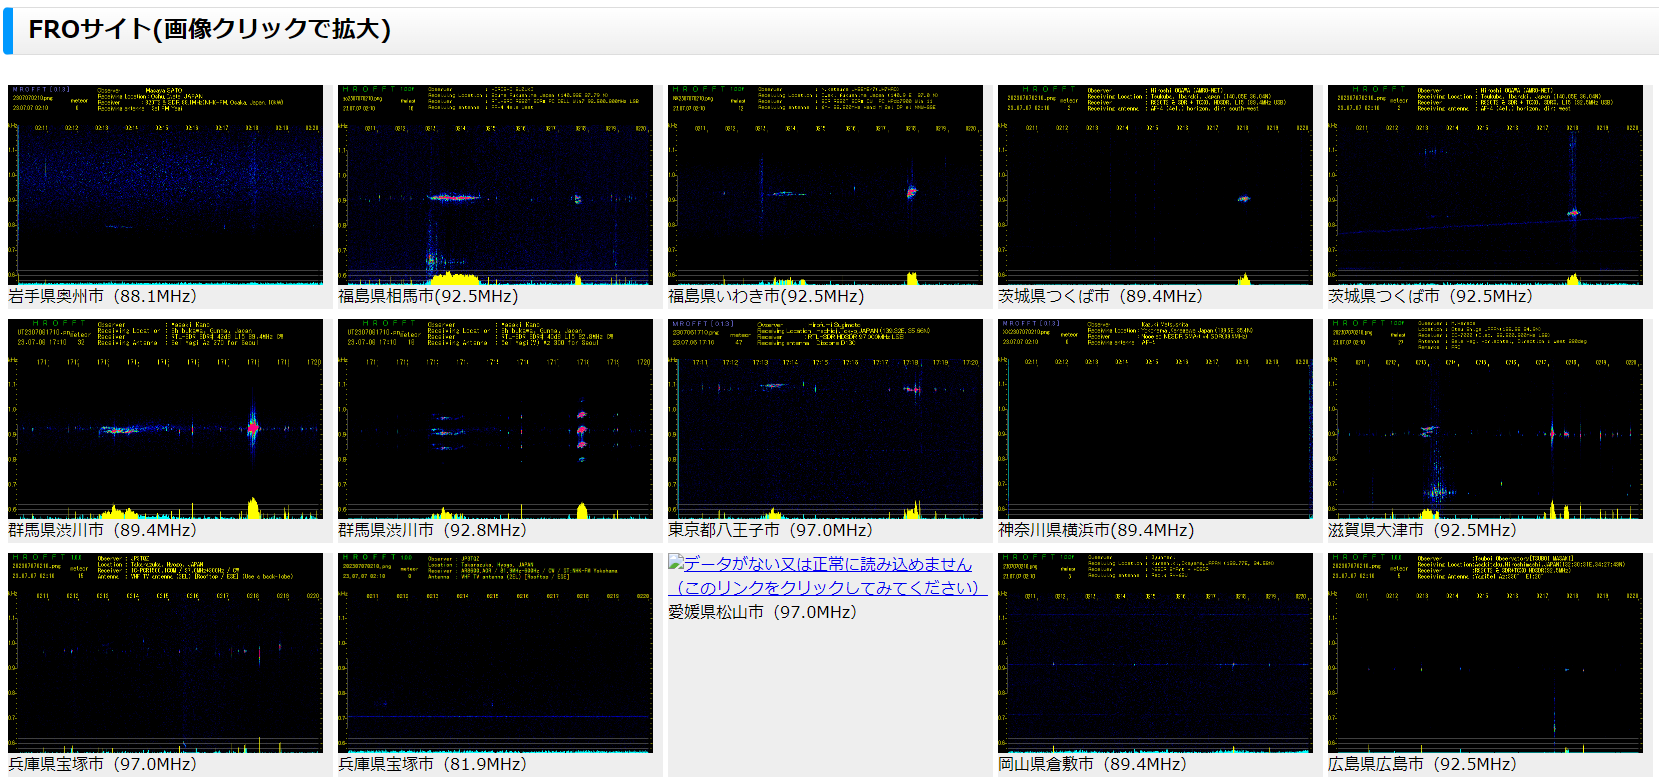Click the 東京都八王子市 (97.0MHz) caption text

pos(770,530)
